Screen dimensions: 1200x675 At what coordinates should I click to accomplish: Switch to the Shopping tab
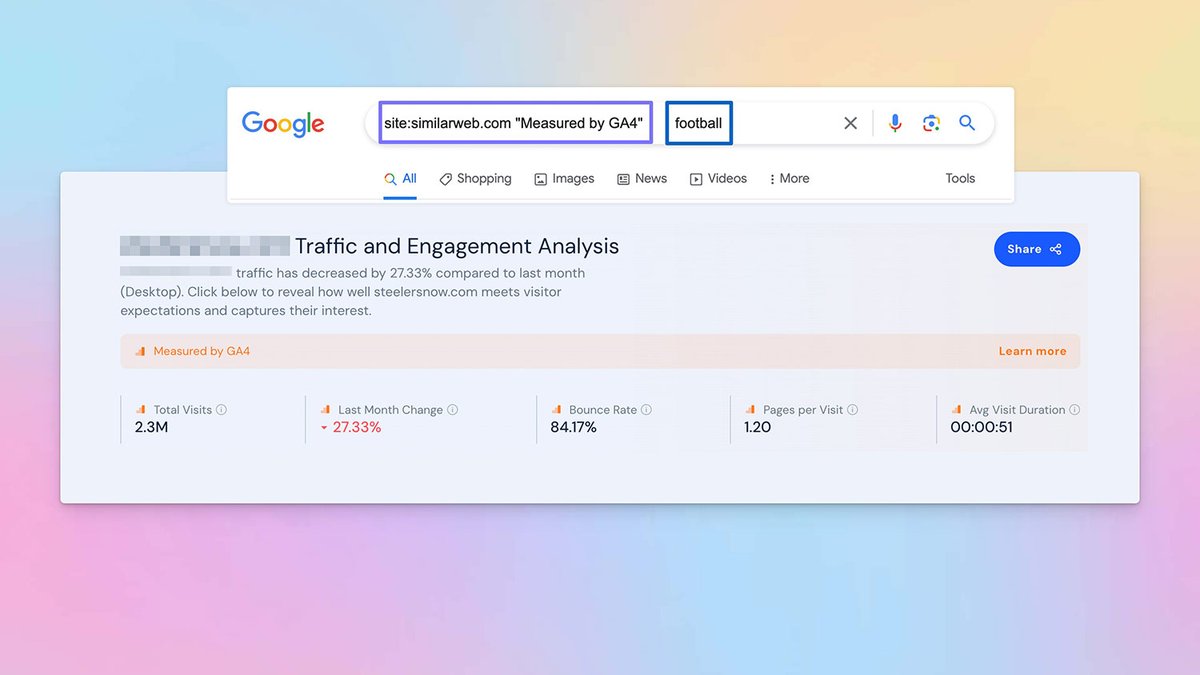pos(476,178)
